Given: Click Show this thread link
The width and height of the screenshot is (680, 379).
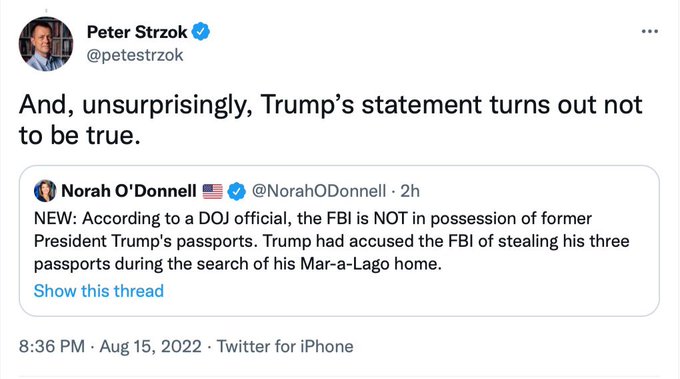Looking at the screenshot, I should 99,291.
